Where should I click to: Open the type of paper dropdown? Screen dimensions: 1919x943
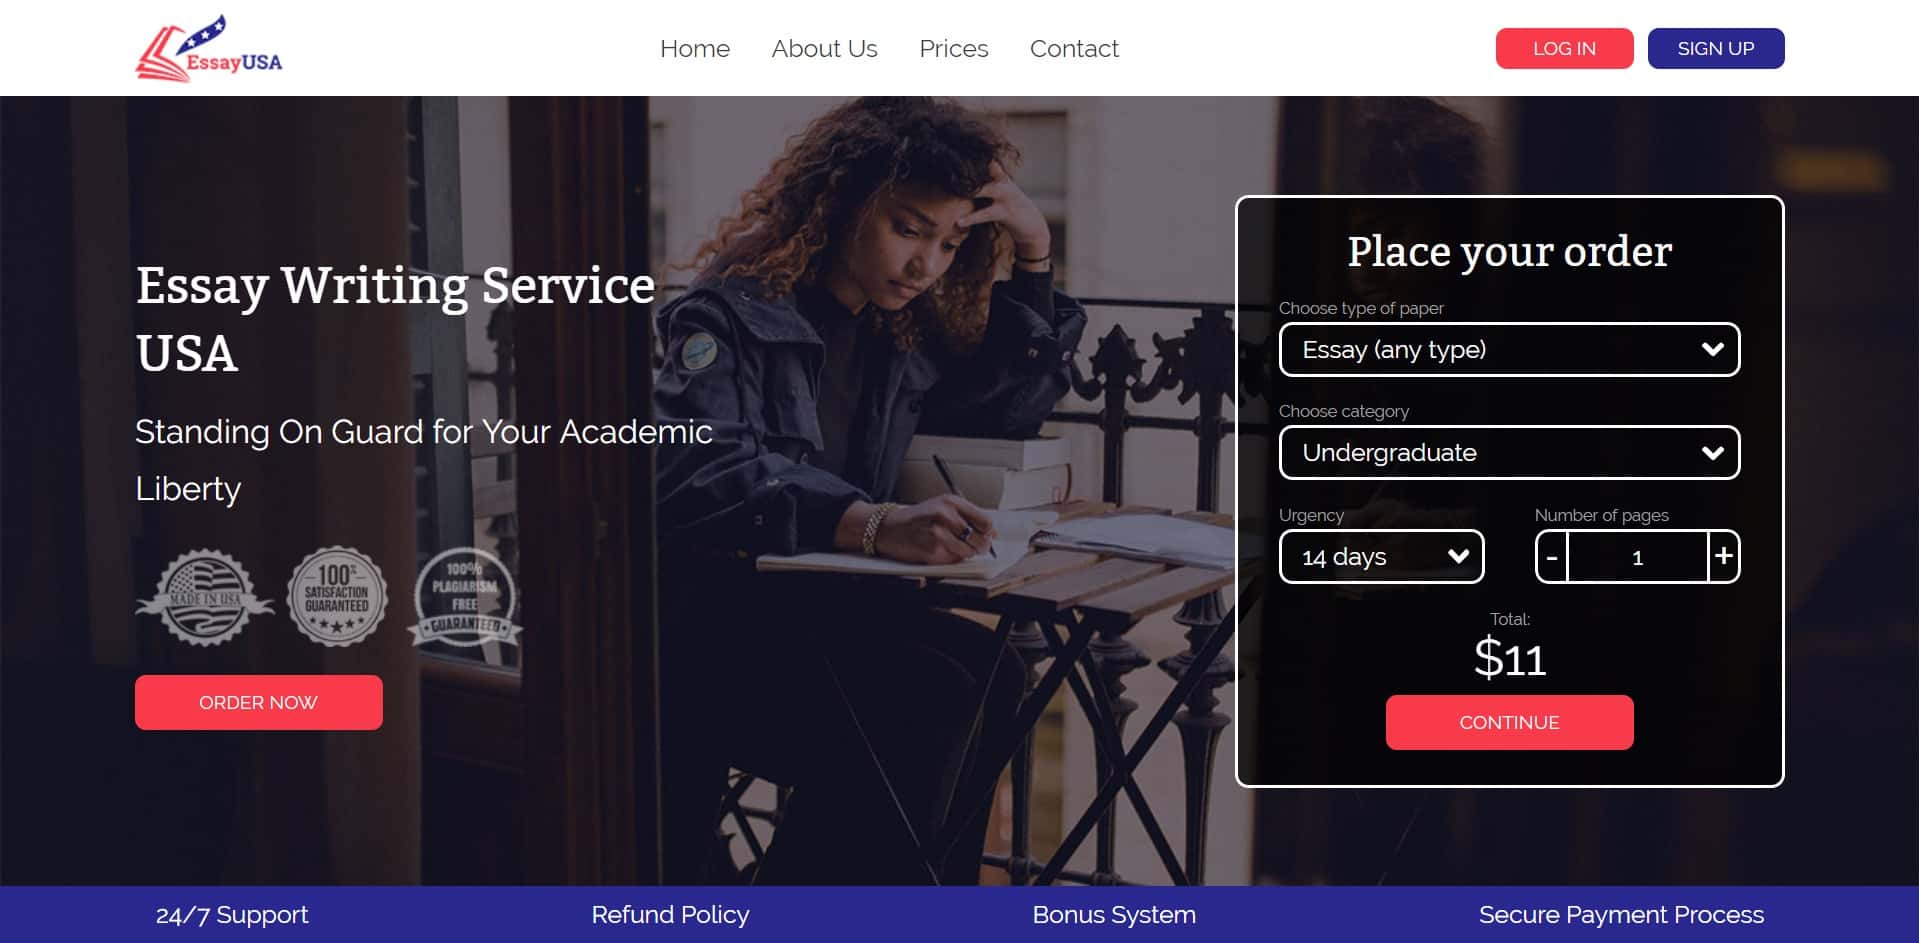(1509, 349)
